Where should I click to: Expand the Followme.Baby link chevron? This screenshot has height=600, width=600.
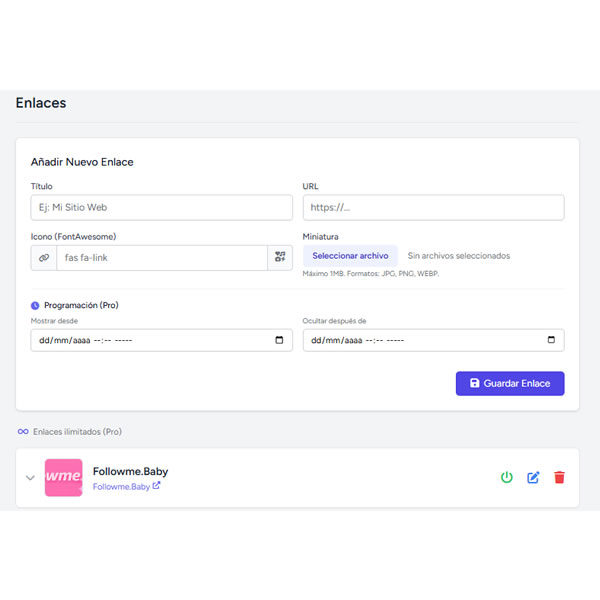pos(30,478)
